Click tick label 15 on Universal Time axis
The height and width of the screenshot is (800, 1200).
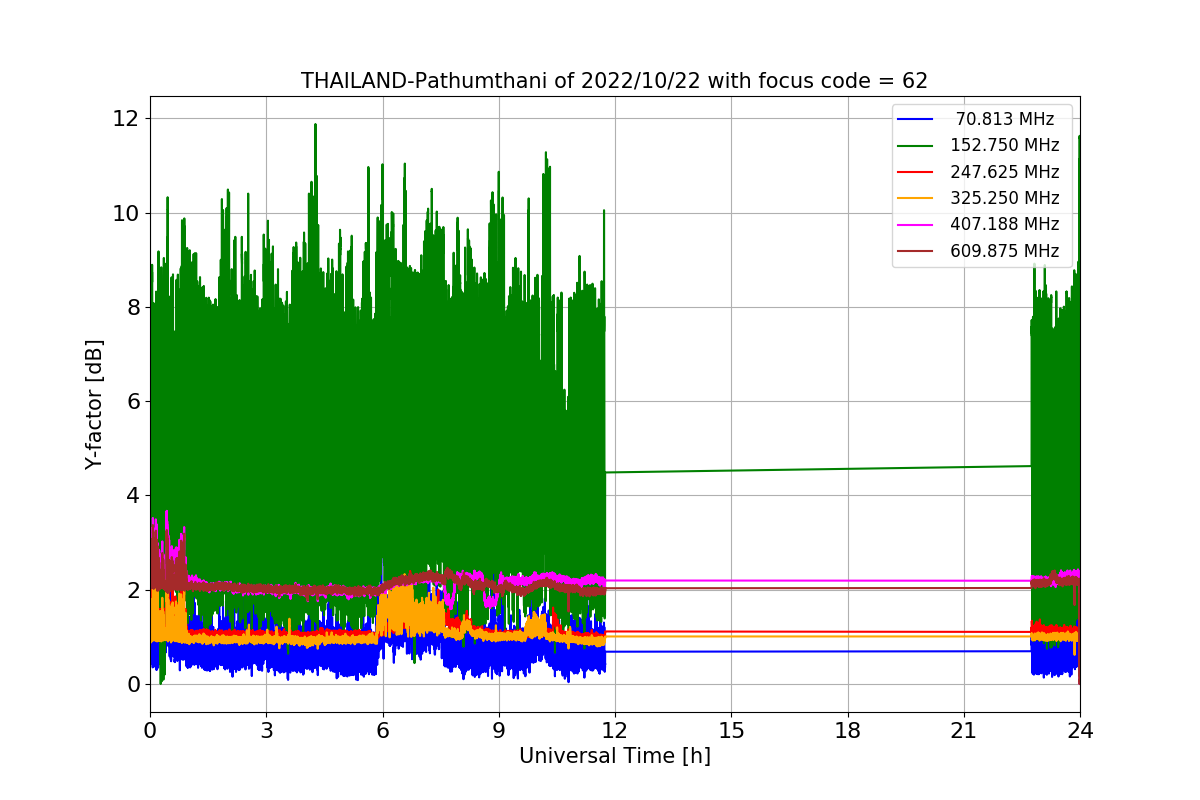pos(731,730)
